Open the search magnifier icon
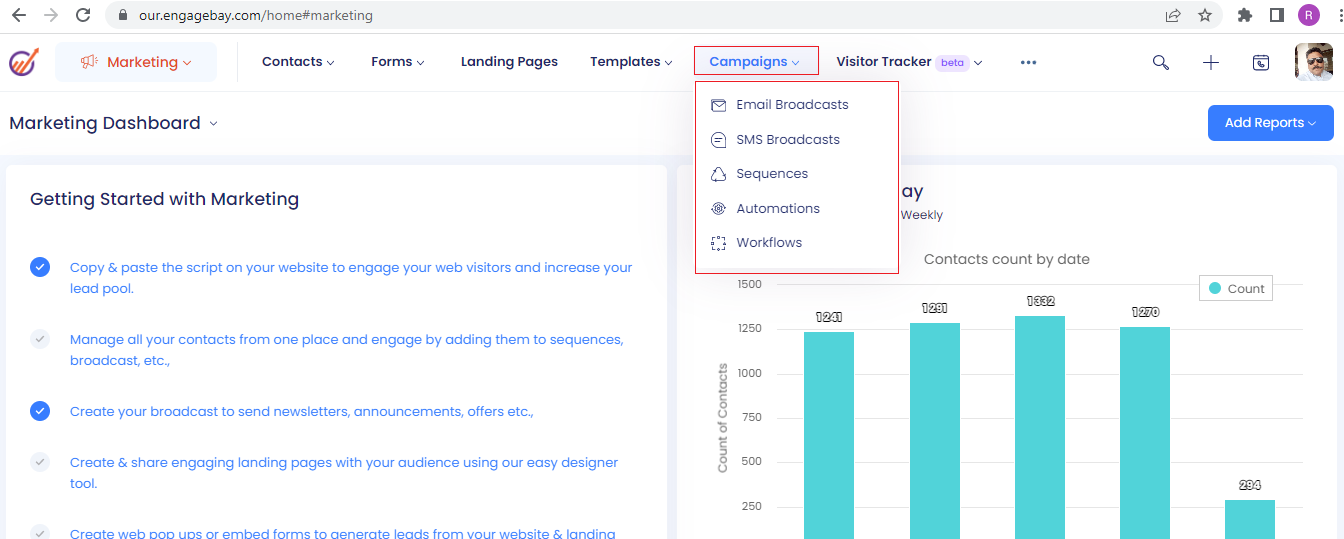 pos(1161,62)
